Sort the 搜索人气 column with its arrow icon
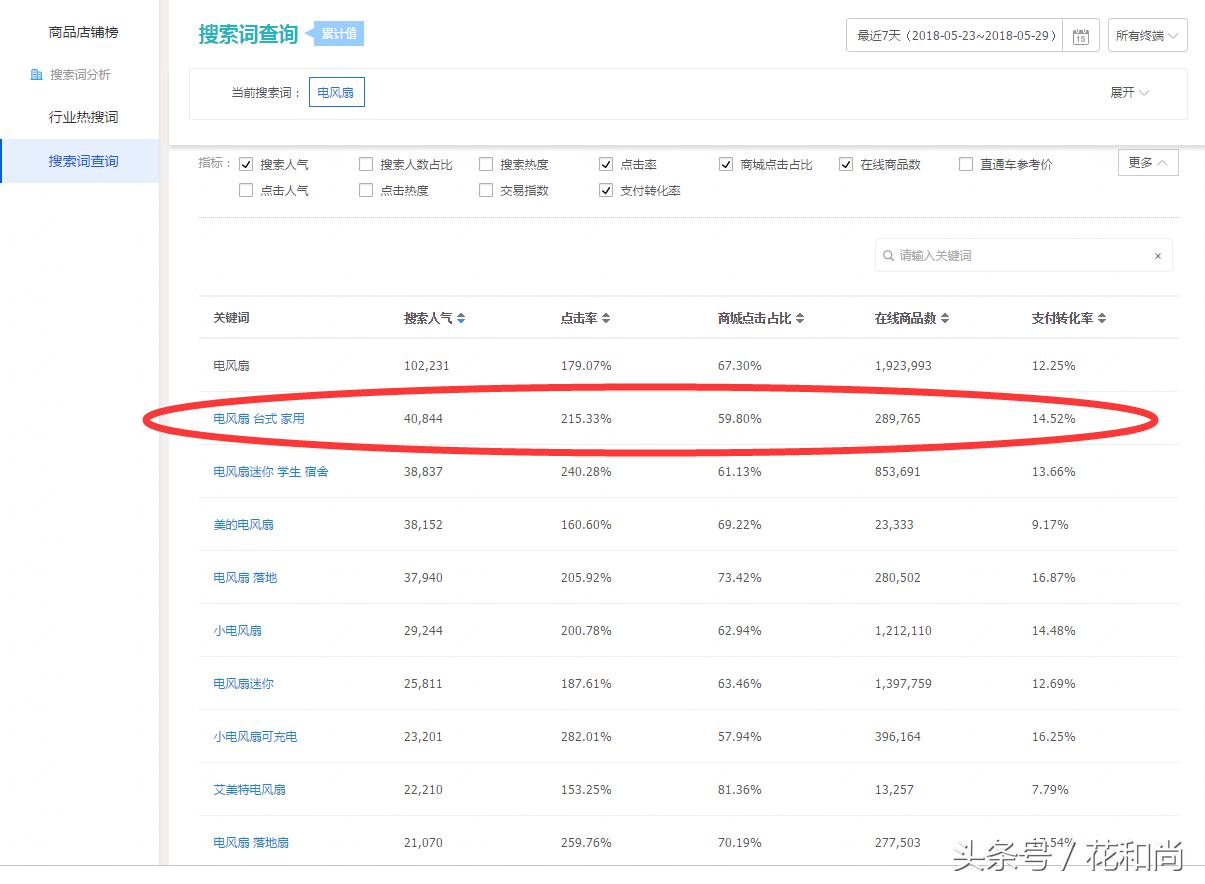Image resolution: width=1205 pixels, height=884 pixels. (459, 317)
